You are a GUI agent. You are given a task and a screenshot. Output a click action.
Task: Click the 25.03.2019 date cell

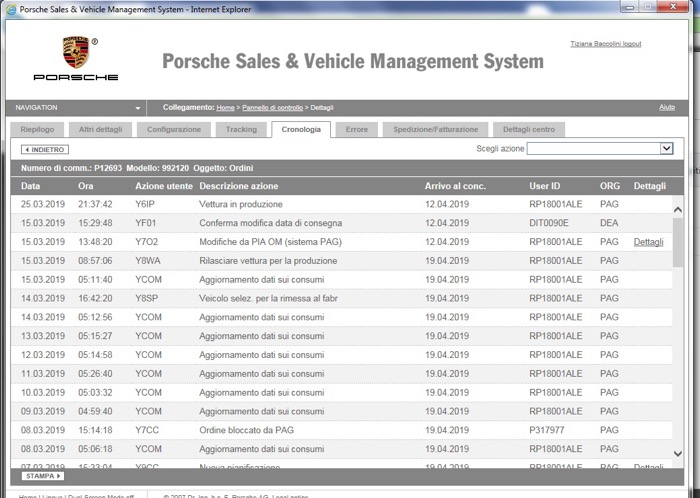pyautogui.click(x=43, y=204)
